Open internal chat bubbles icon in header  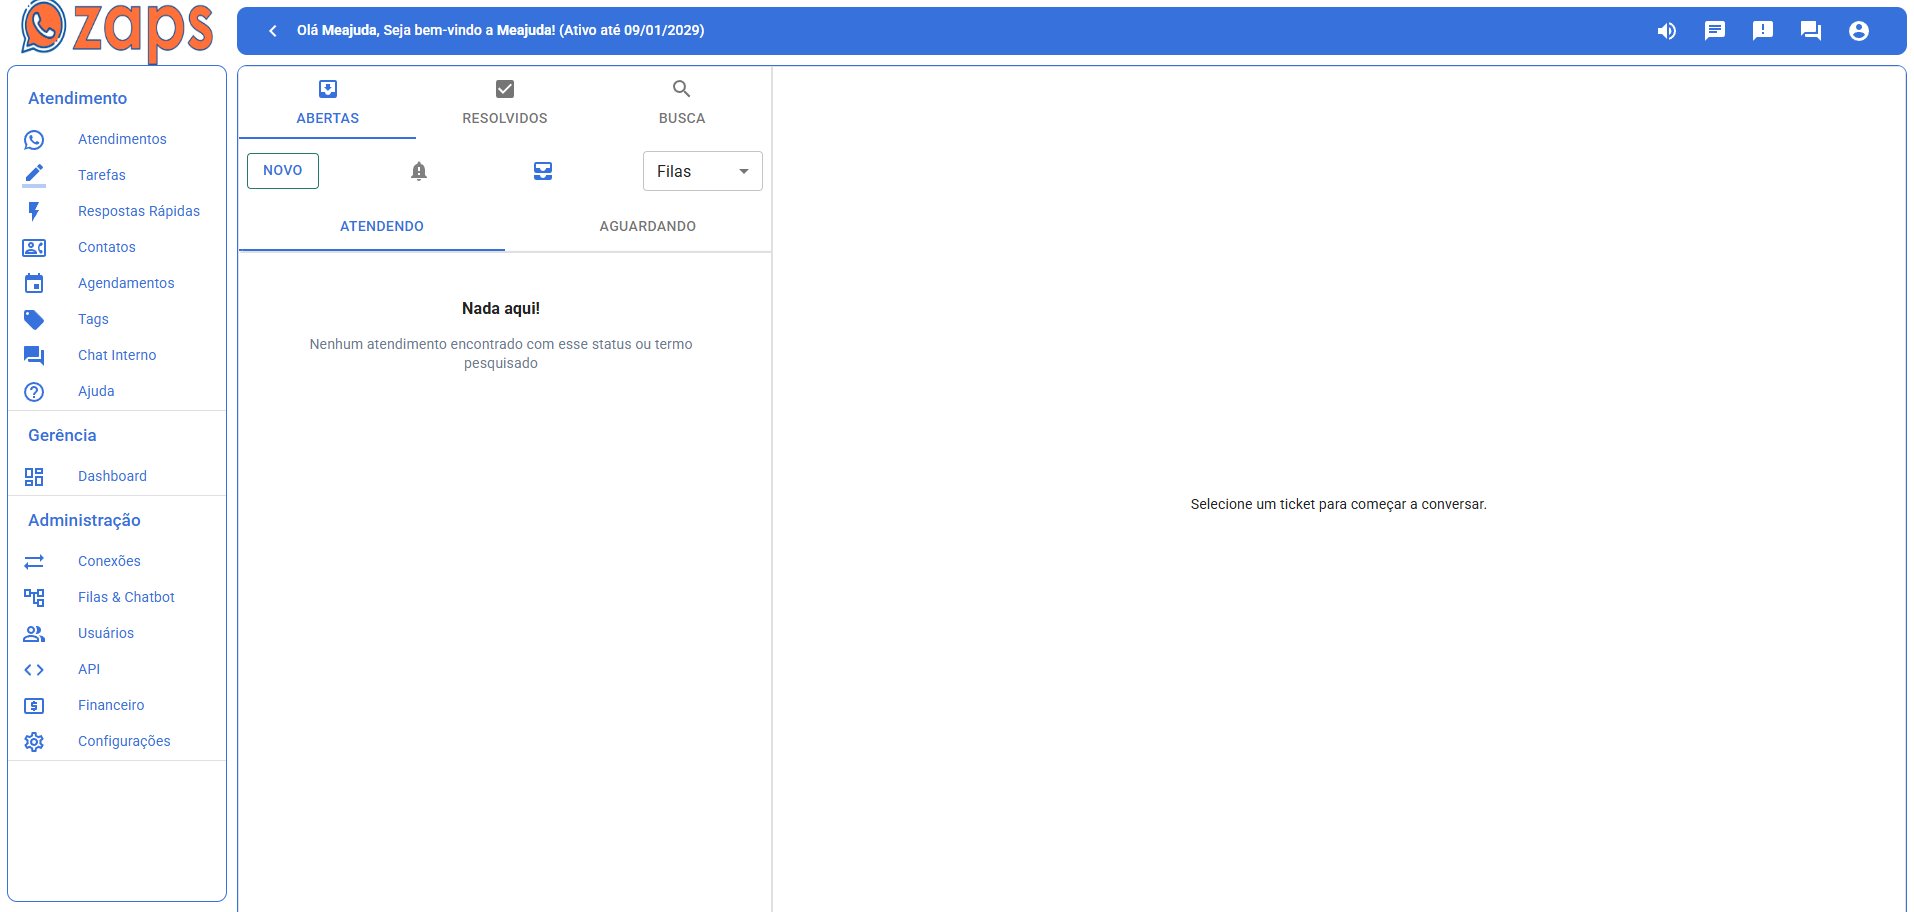pos(1810,31)
